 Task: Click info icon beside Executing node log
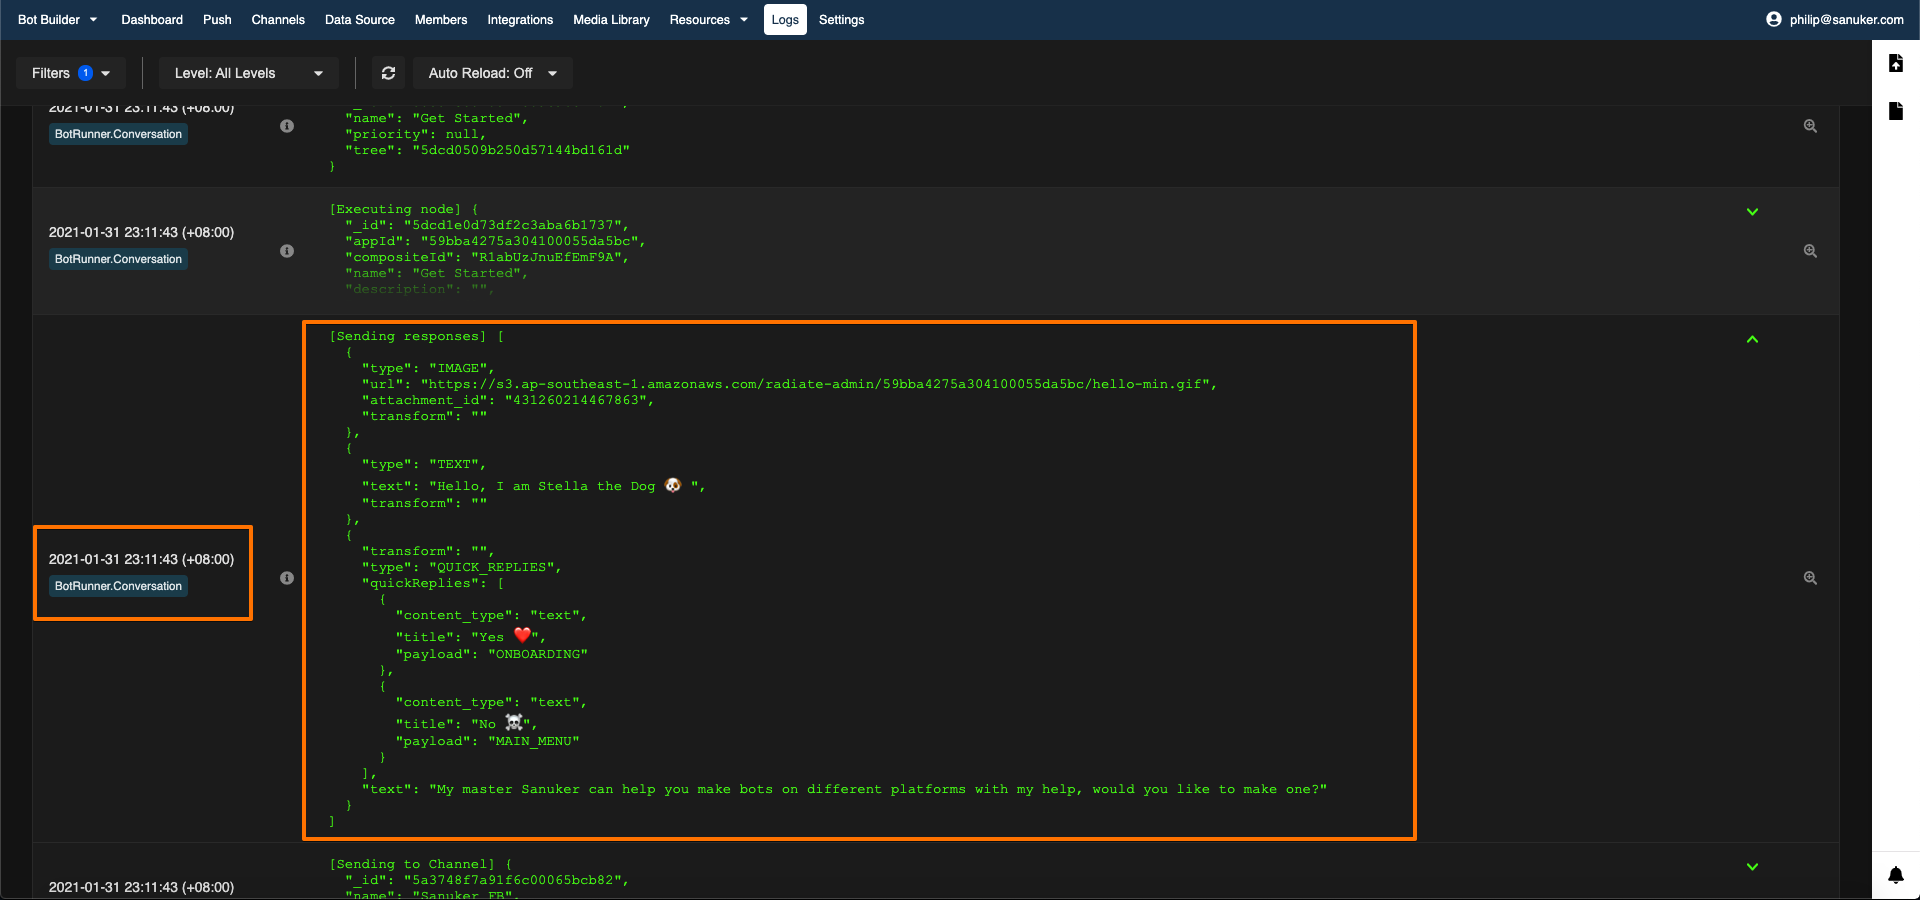[x=287, y=251]
